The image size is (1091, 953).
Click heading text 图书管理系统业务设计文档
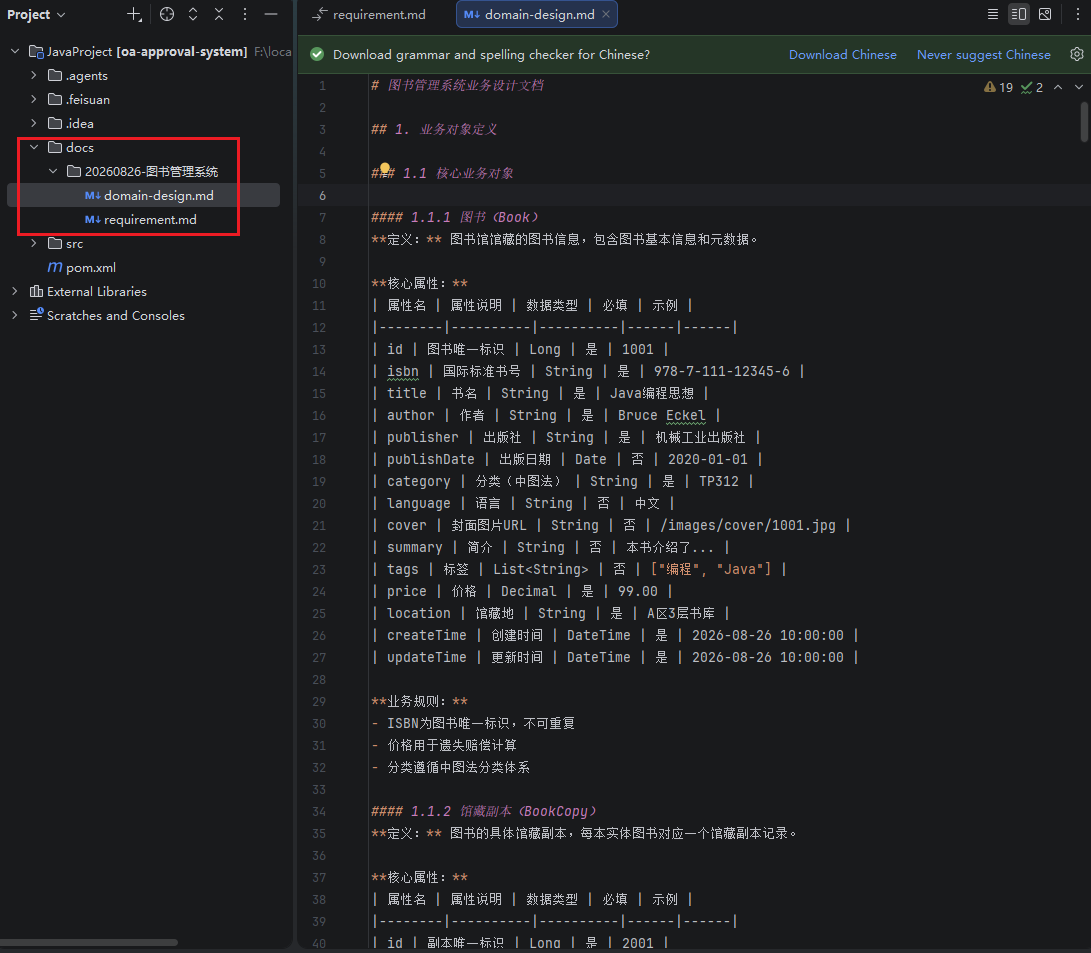[x=465, y=86]
